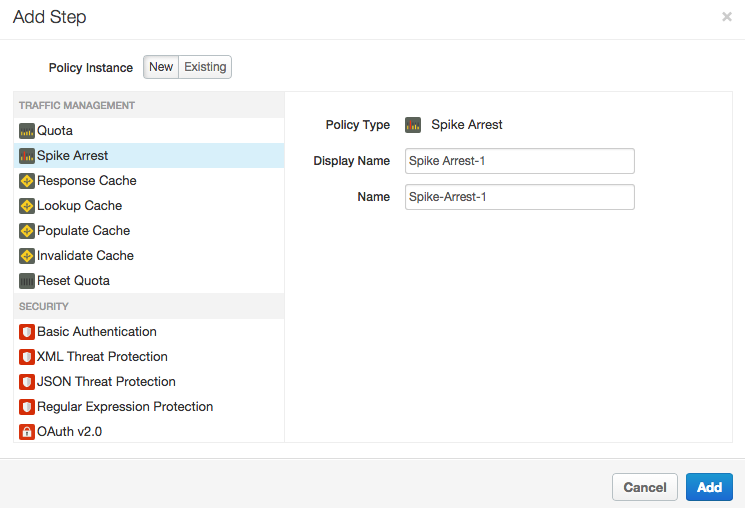The width and height of the screenshot is (745, 508).
Task: Switch Policy Instance to New
Action: pyautogui.click(x=161, y=67)
